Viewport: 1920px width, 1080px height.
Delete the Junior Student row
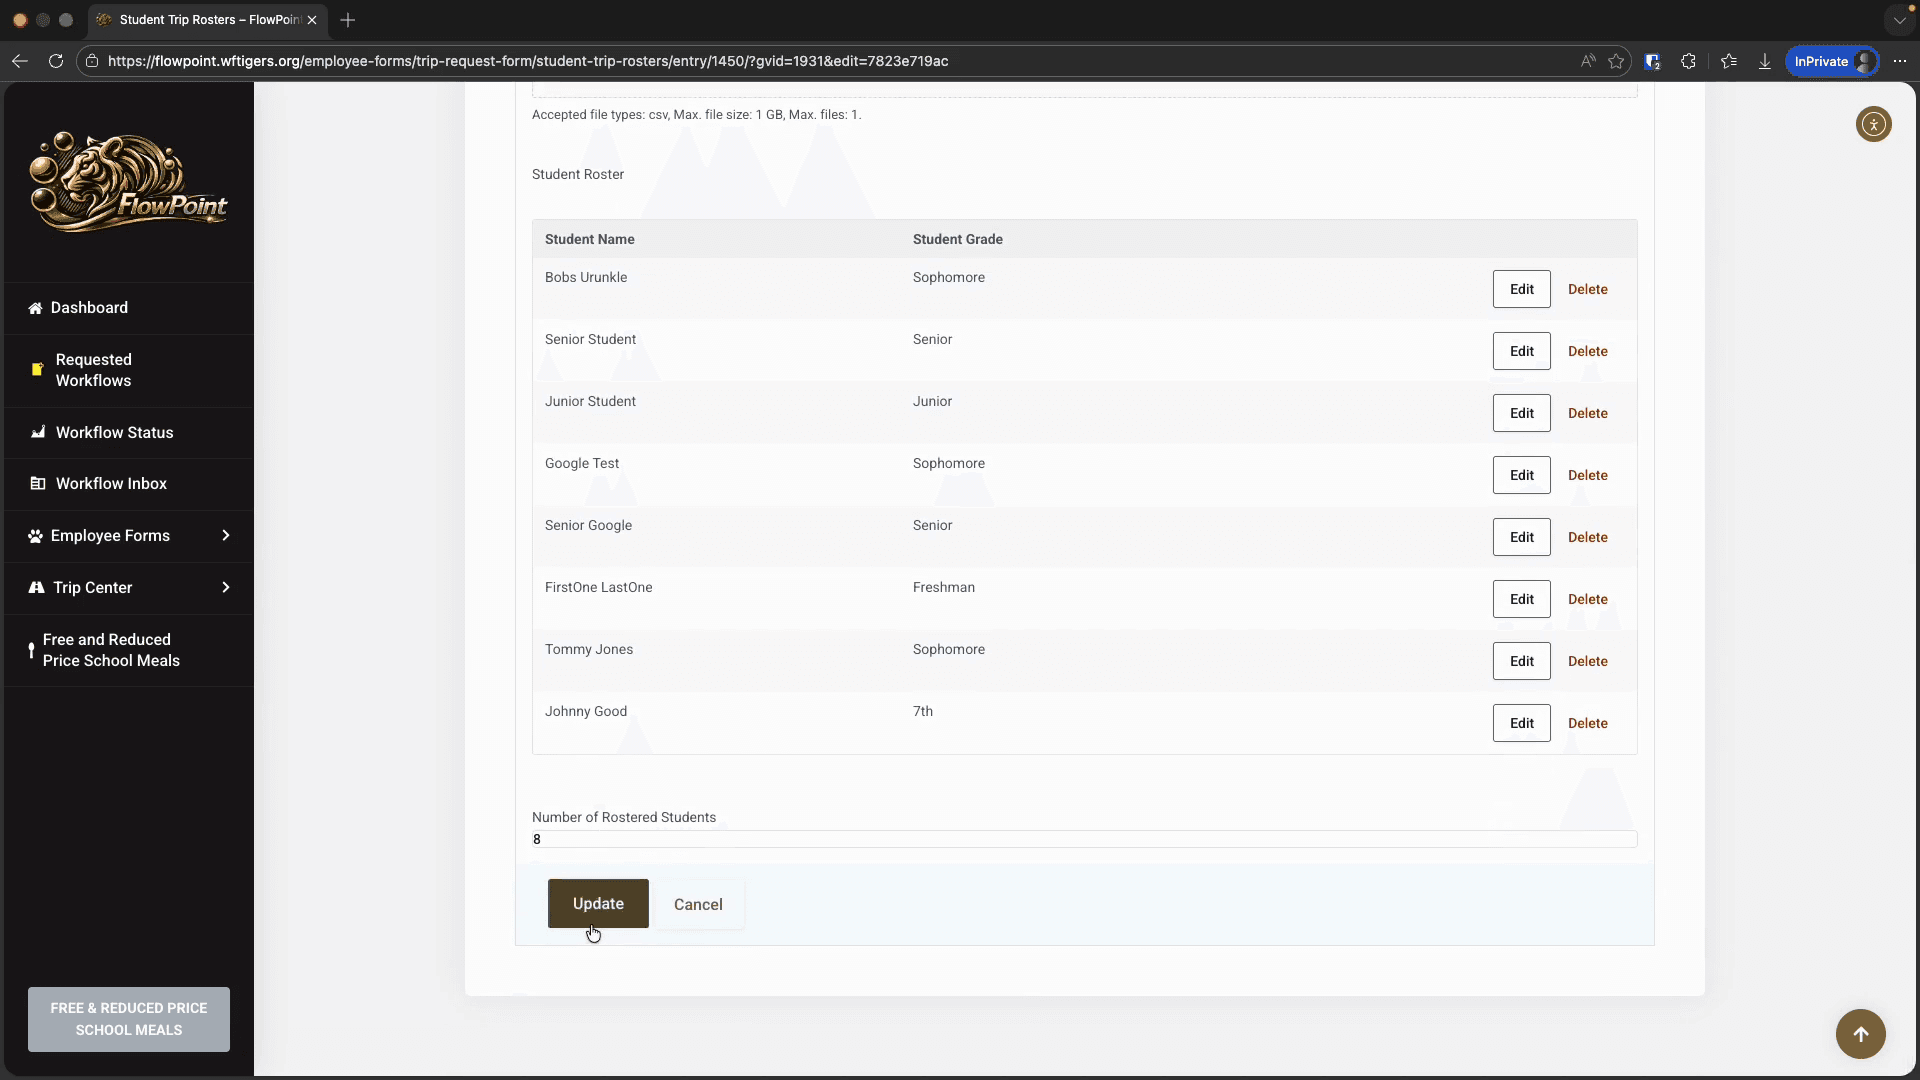[x=1587, y=413]
